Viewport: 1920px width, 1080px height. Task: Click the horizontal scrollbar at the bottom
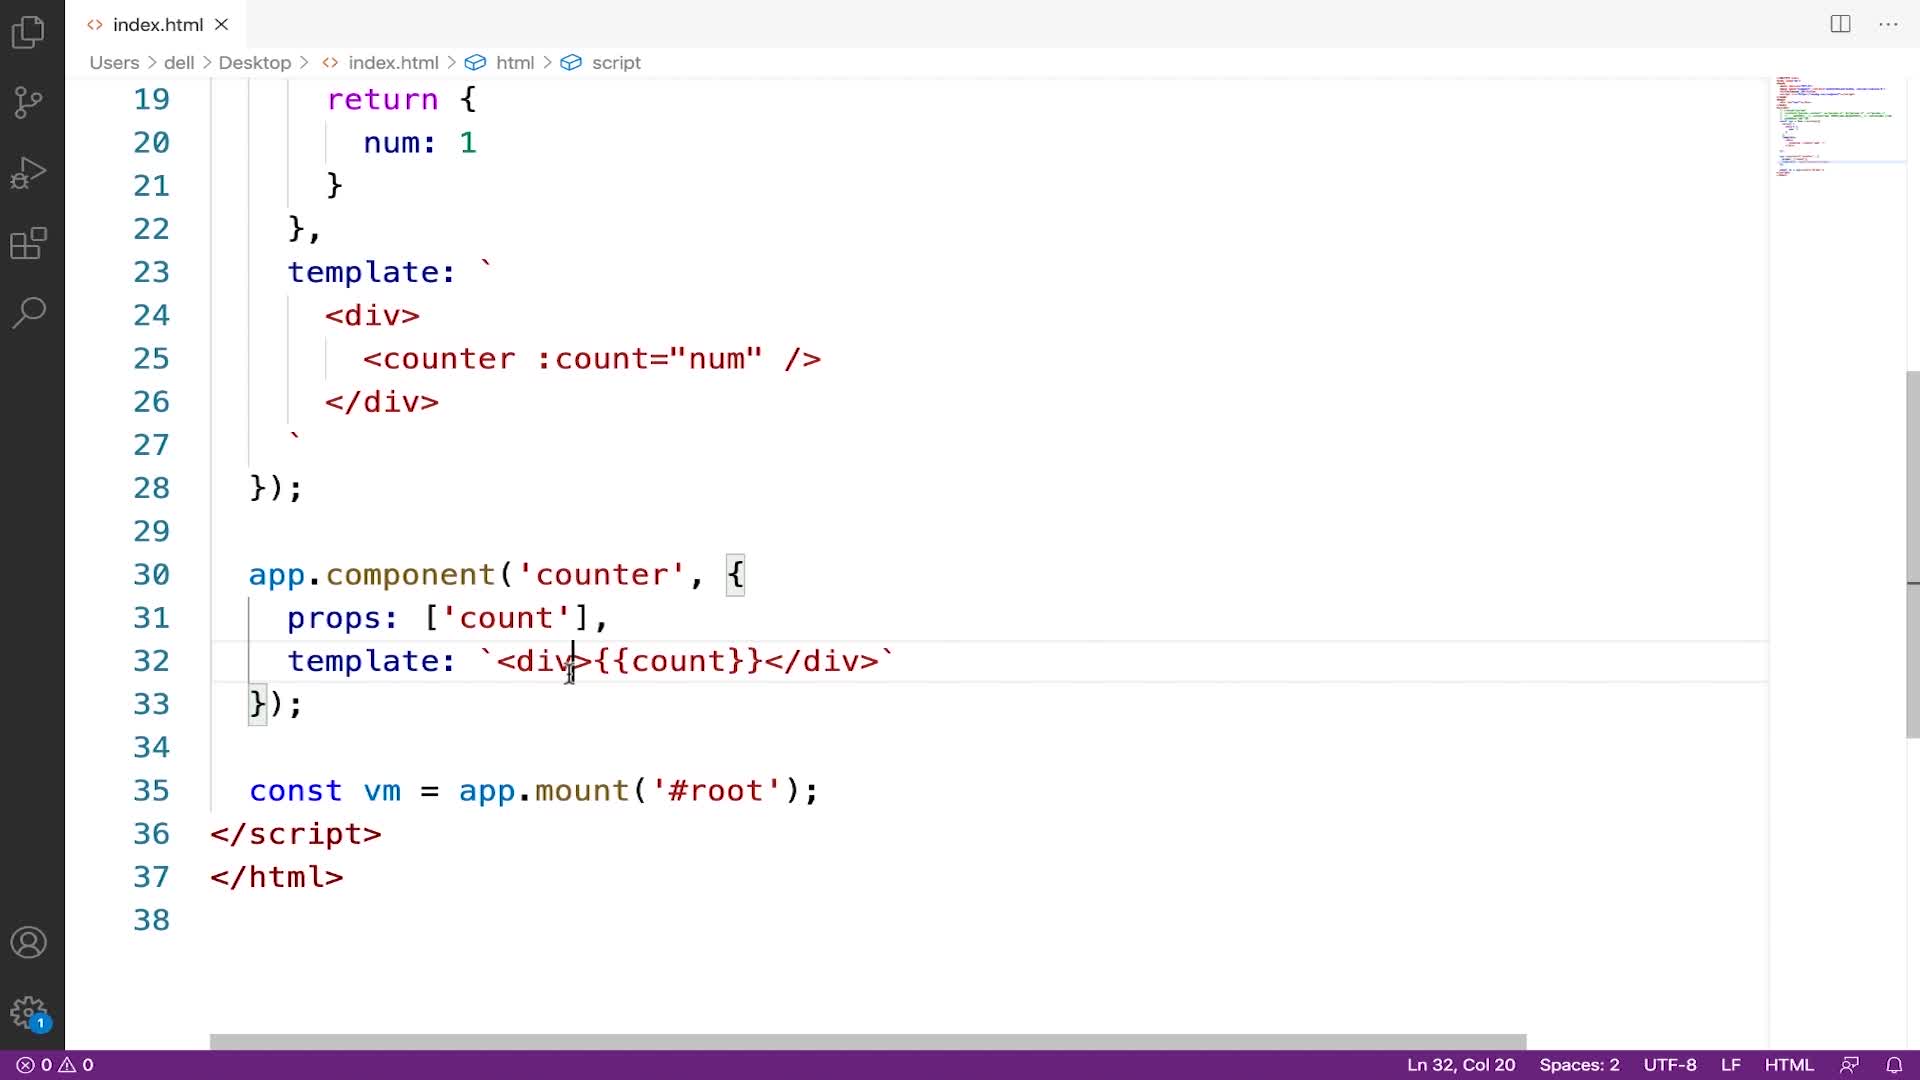pyautogui.click(x=867, y=1041)
